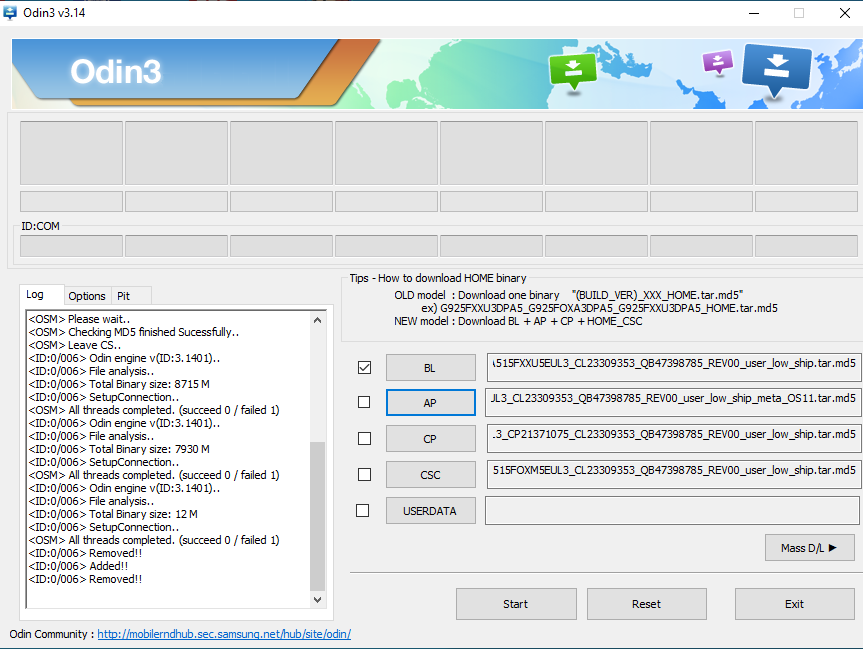Open the Odin Community samsung link

tap(223, 634)
